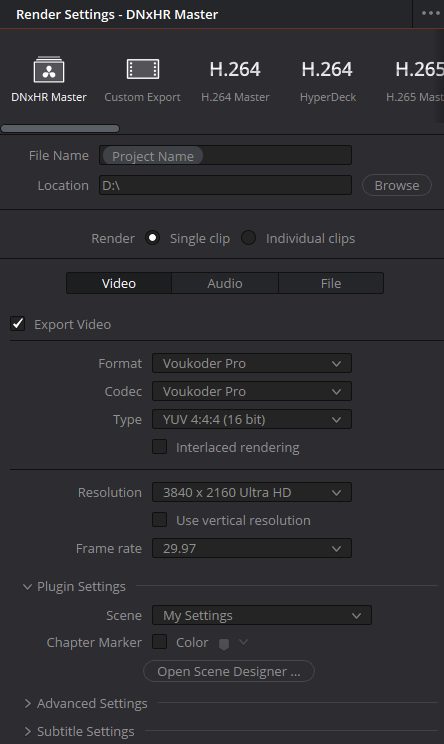
Task: Tick the Chapter Marker checkbox
Action: (159, 642)
